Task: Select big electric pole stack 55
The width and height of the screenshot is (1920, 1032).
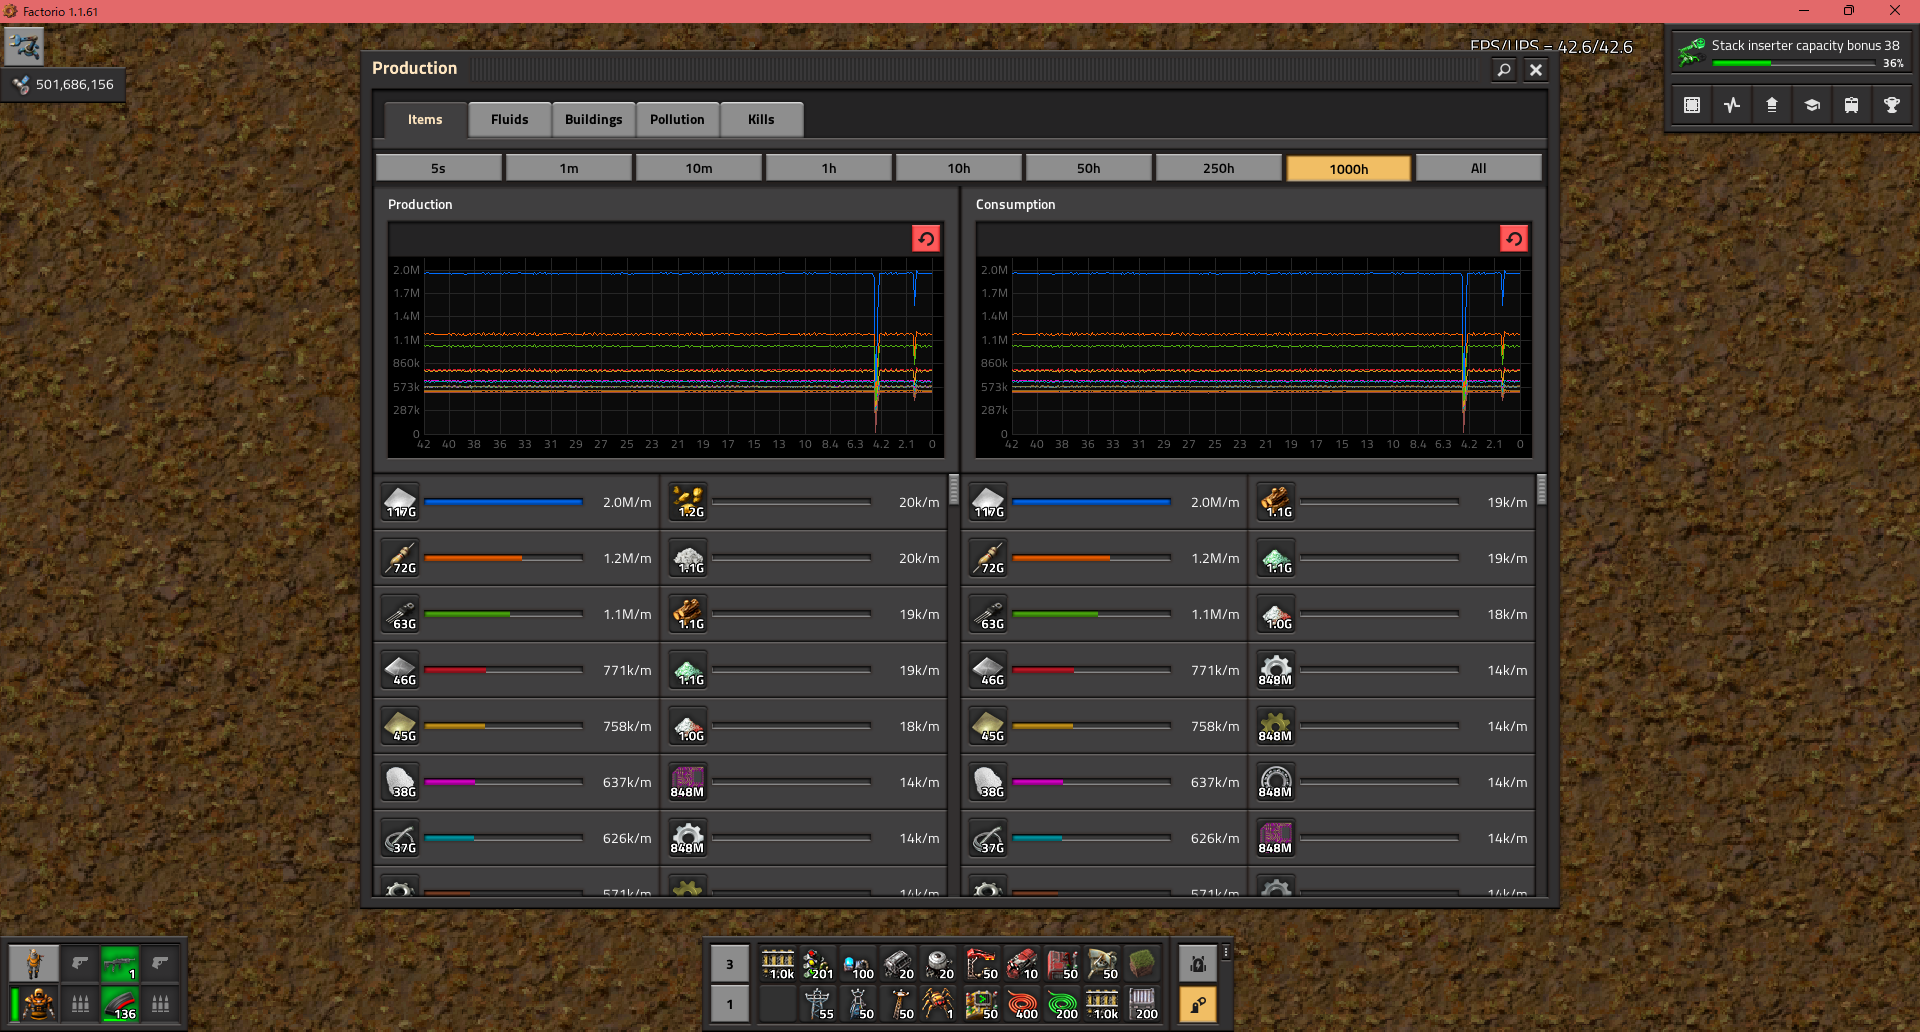Action: (x=818, y=1004)
